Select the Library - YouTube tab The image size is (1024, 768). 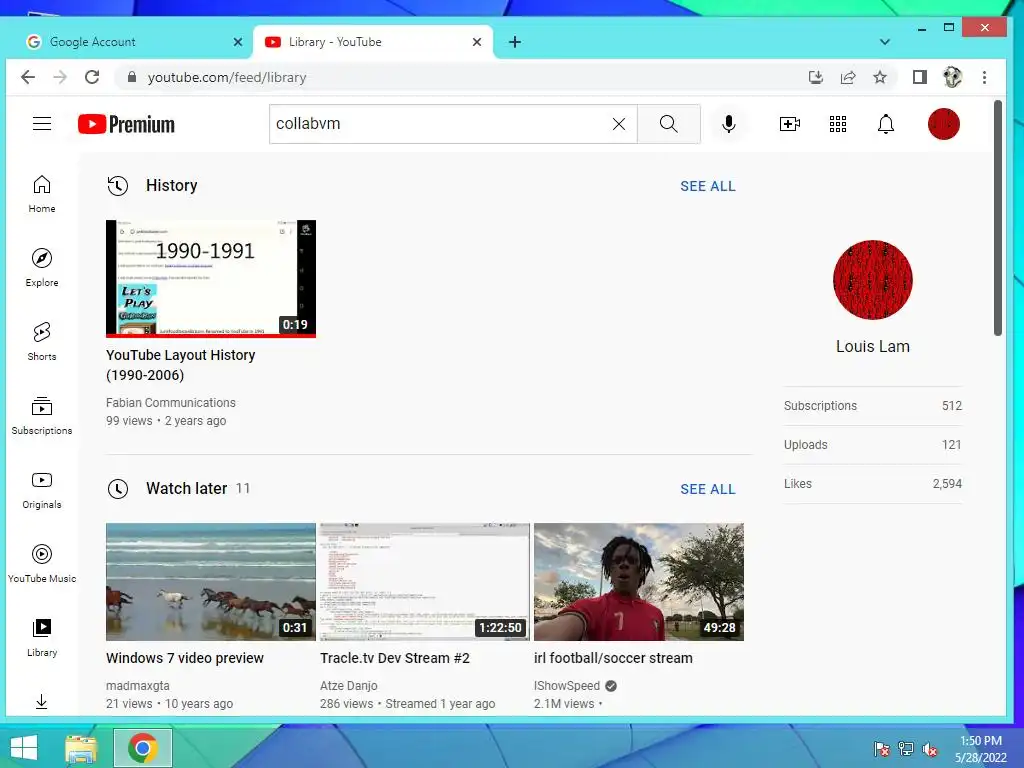click(372, 42)
